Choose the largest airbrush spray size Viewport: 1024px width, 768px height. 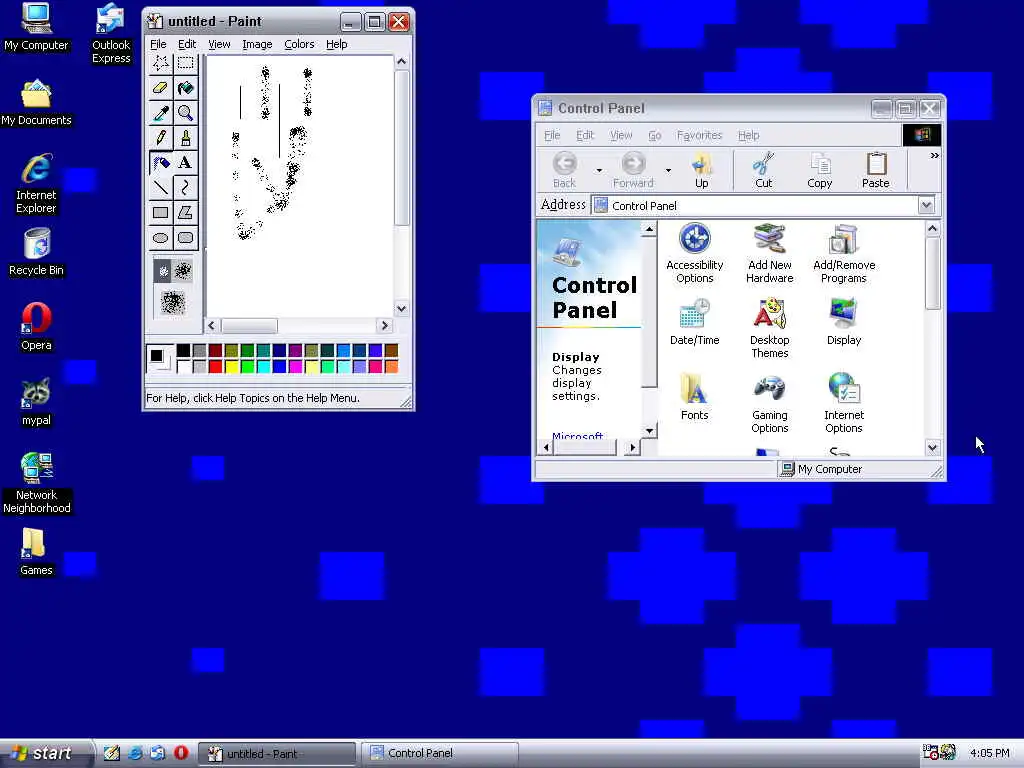point(173,302)
